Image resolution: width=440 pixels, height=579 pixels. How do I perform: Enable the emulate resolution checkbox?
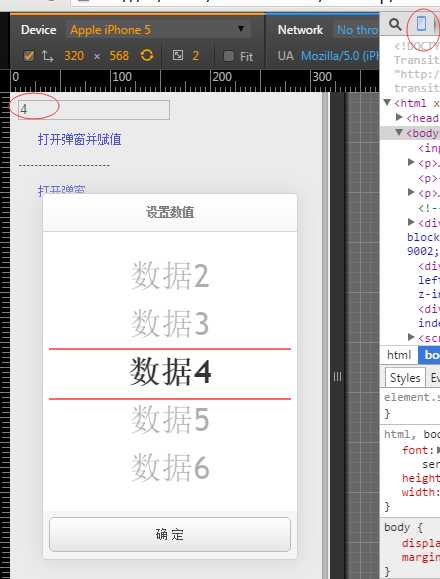[x=28, y=56]
